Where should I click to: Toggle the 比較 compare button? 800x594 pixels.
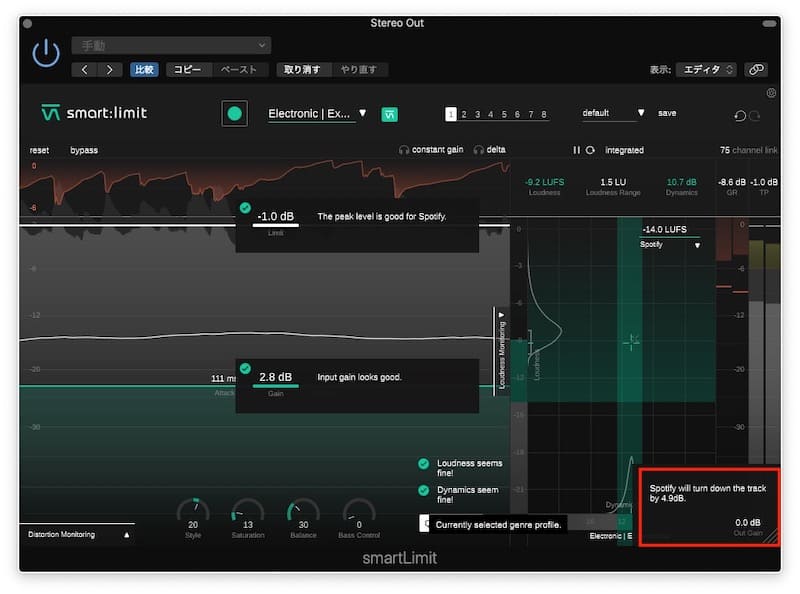(144, 69)
